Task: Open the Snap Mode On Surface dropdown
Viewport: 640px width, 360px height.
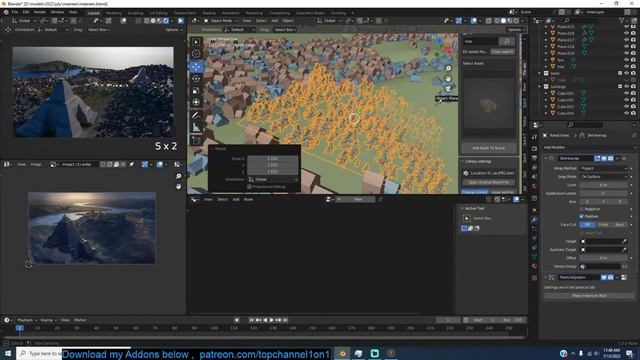Action: 603,177
